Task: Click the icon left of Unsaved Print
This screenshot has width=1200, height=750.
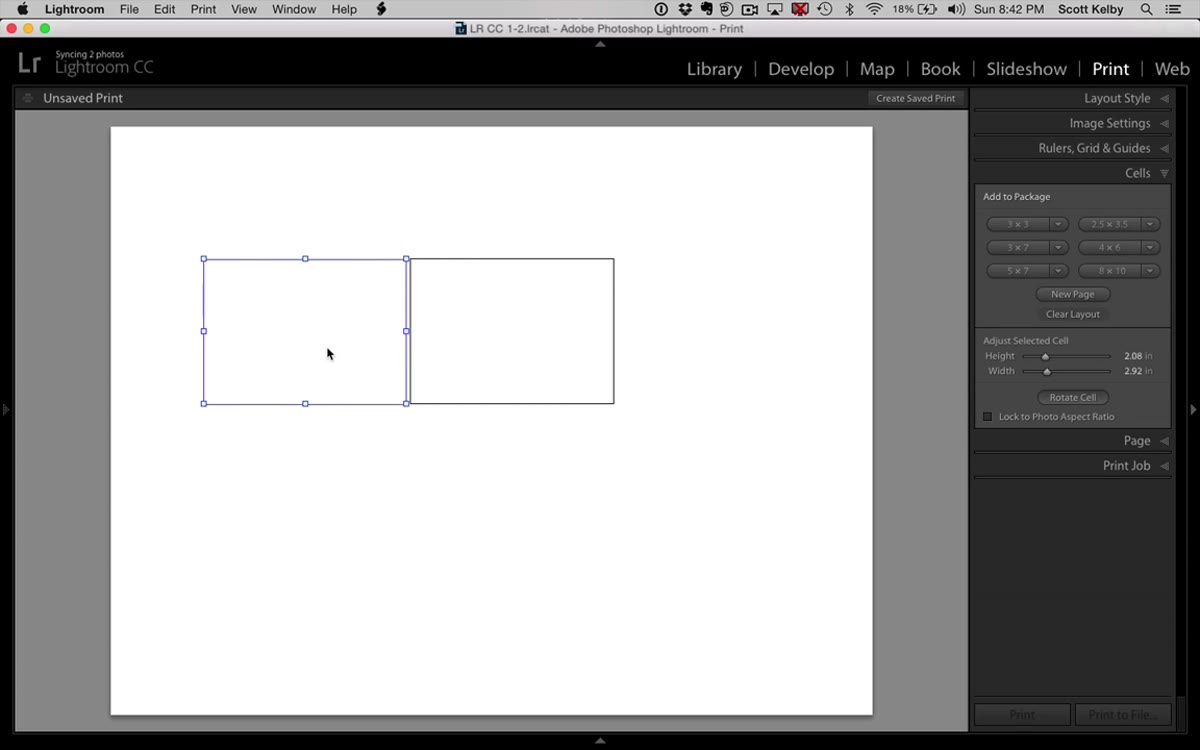Action: tap(28, 98)
